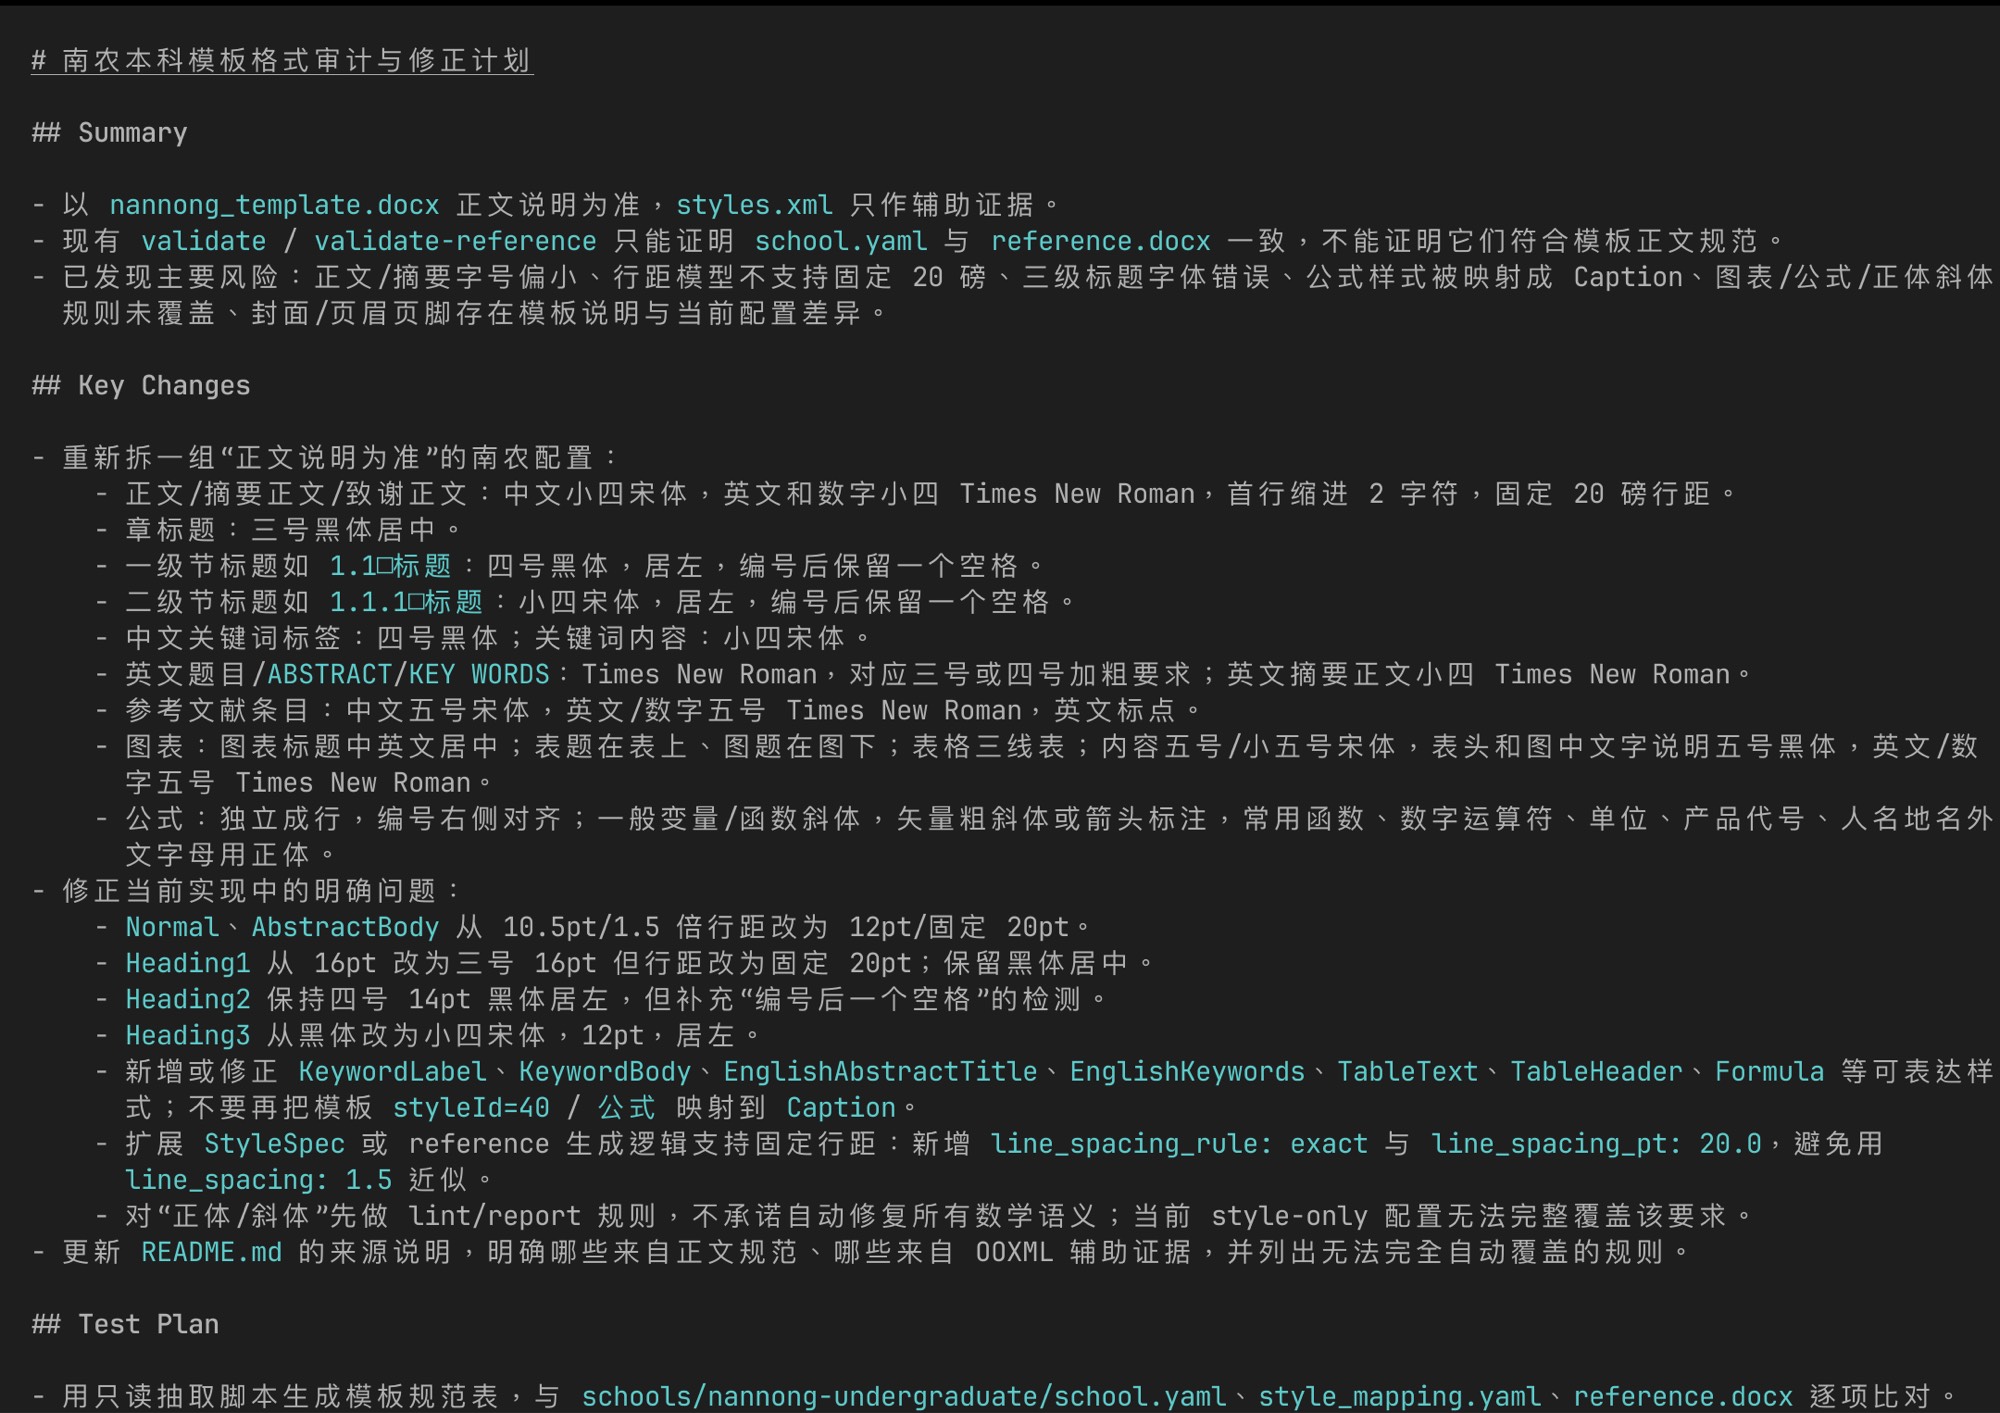Image resolution: width=2000 pixels, height=1413 pixels.
Task: Click the '## Test Plan' heading
Action: point(125,1324)
